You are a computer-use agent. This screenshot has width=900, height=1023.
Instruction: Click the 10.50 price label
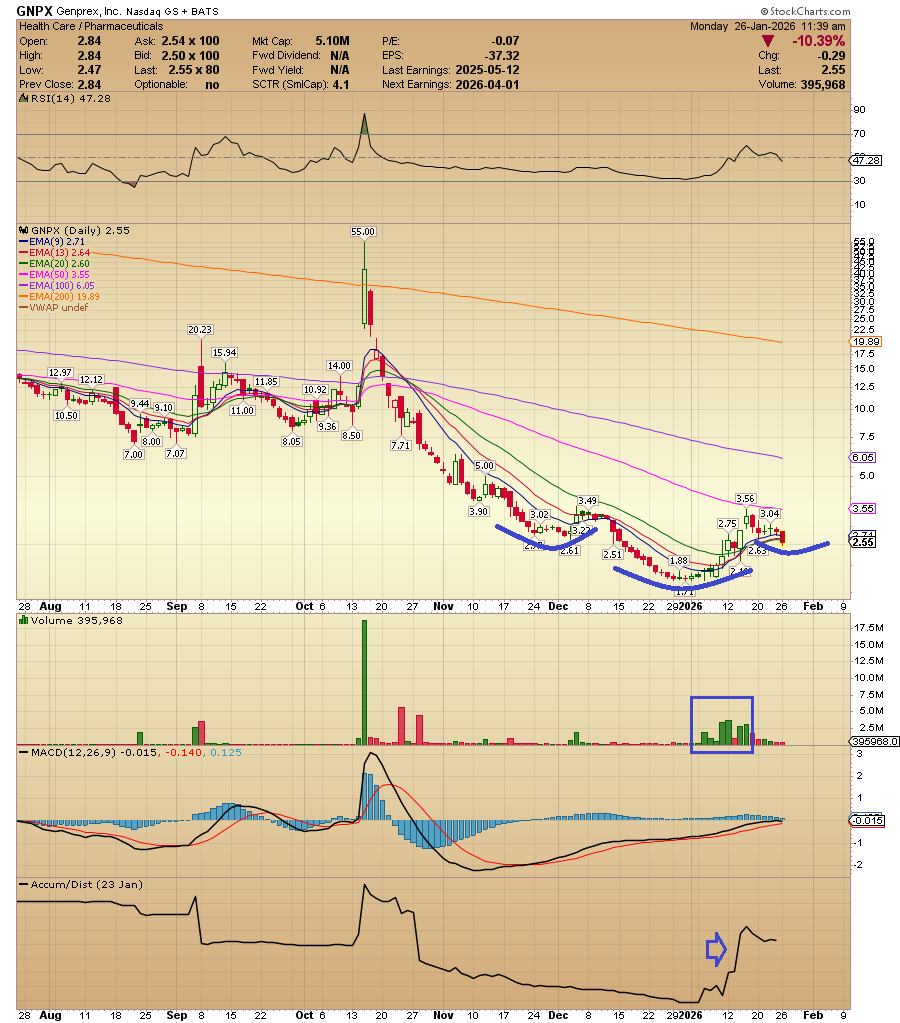coord(67,416)
